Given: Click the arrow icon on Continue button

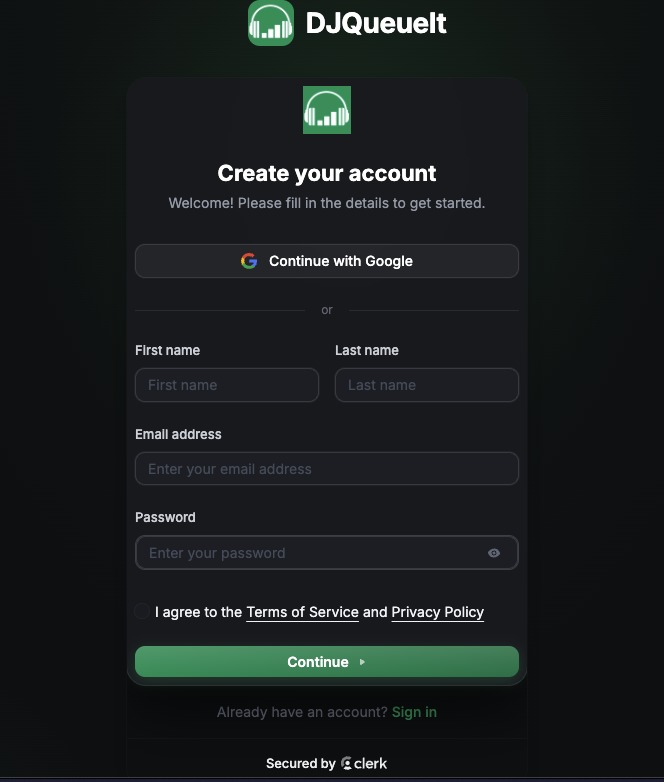Looking at the screenshot, I should pos(362,662).
